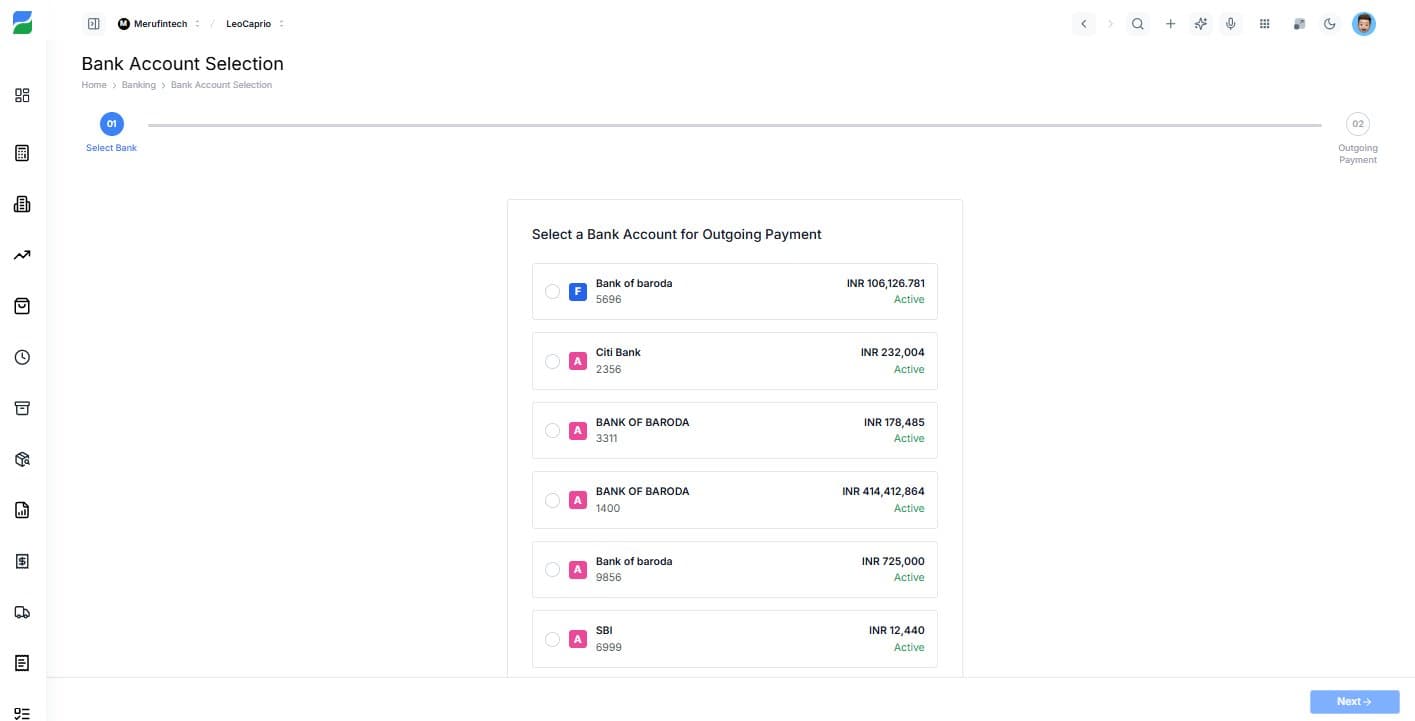Open the profile avatar in top bar

(x=1363, y=23)
